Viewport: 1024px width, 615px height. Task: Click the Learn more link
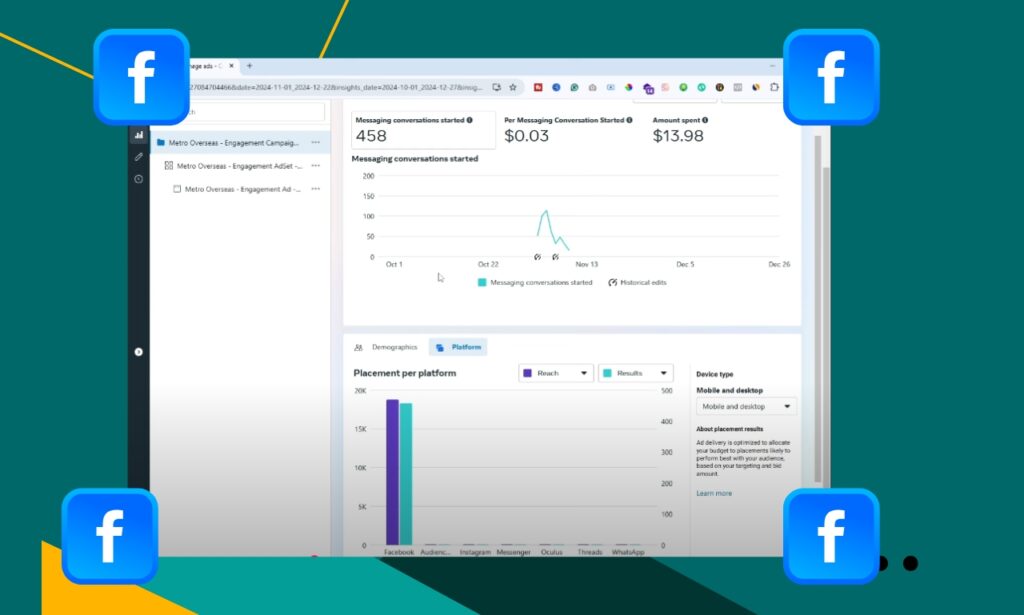pyautogui.click(x=714, y=493)
